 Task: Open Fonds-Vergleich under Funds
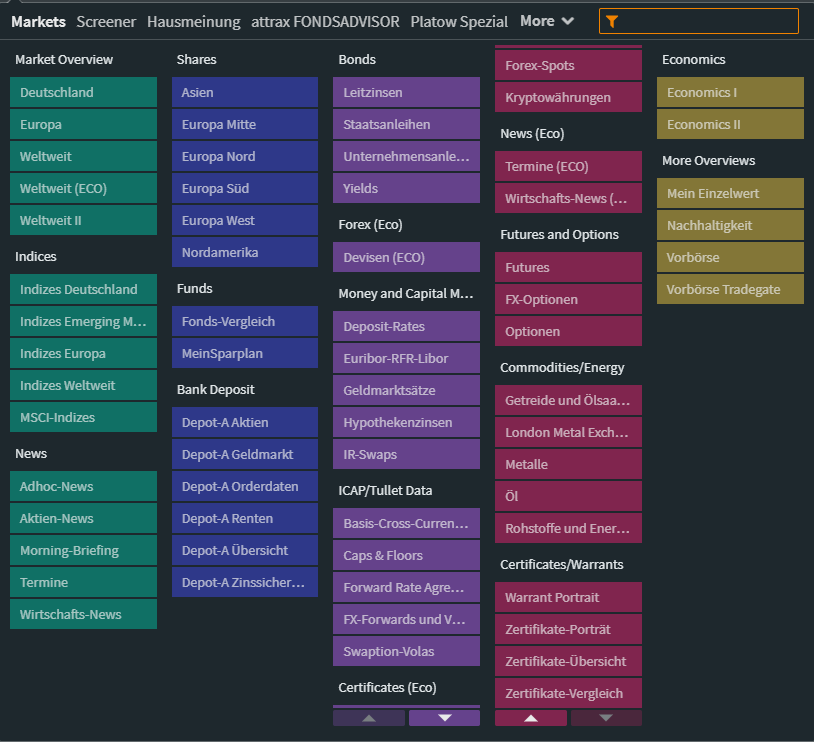[x=244, y=321]
